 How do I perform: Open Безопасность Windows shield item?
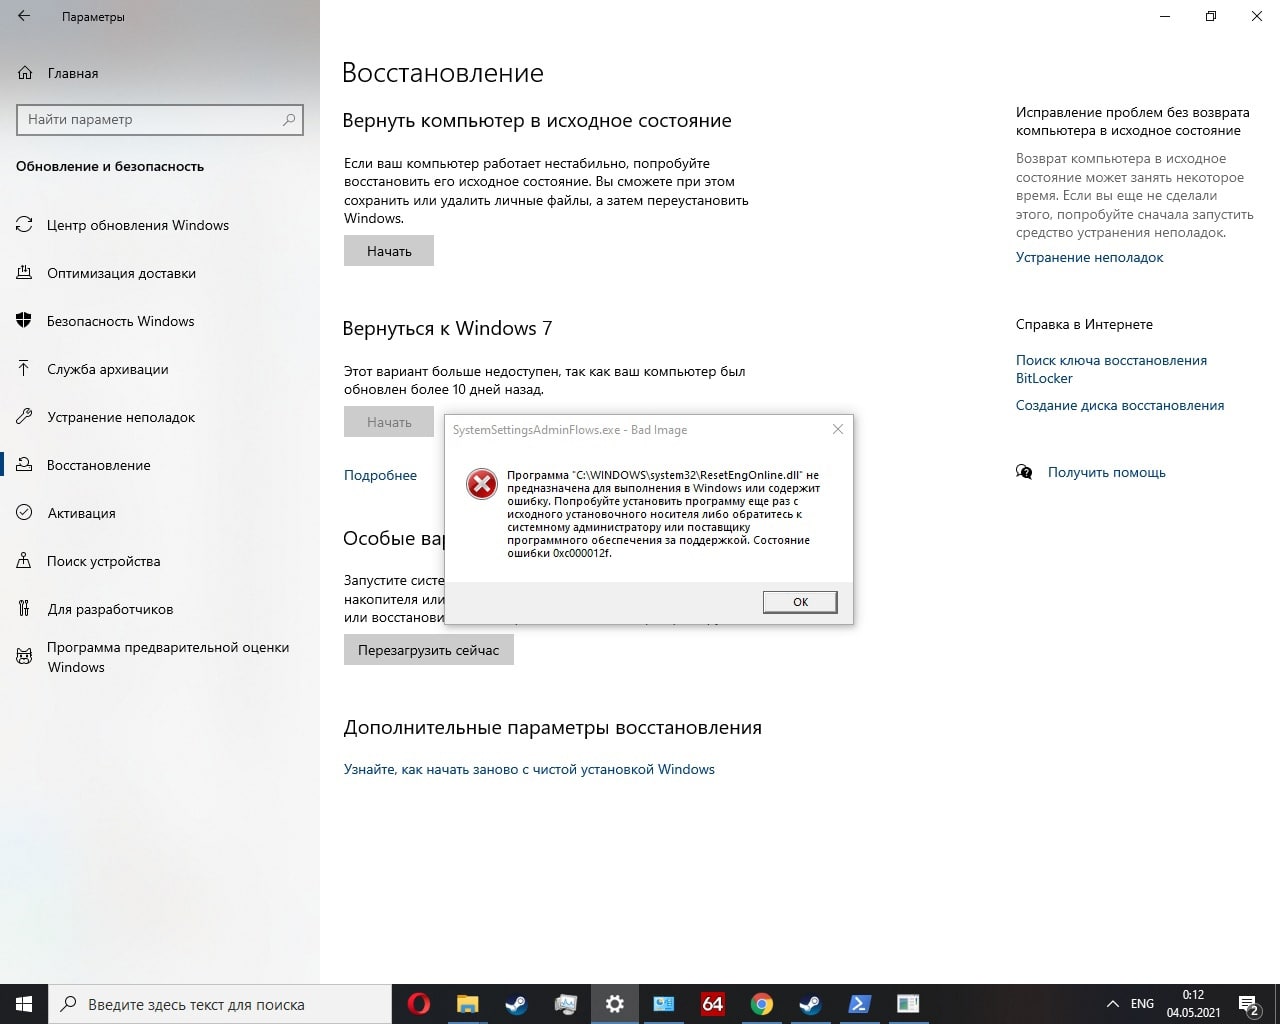click(x=120, y=321)
